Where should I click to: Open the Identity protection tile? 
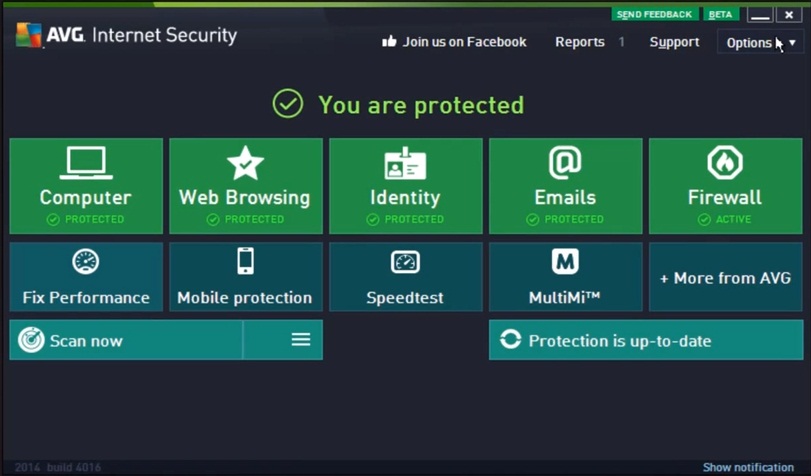coord(406,186)
